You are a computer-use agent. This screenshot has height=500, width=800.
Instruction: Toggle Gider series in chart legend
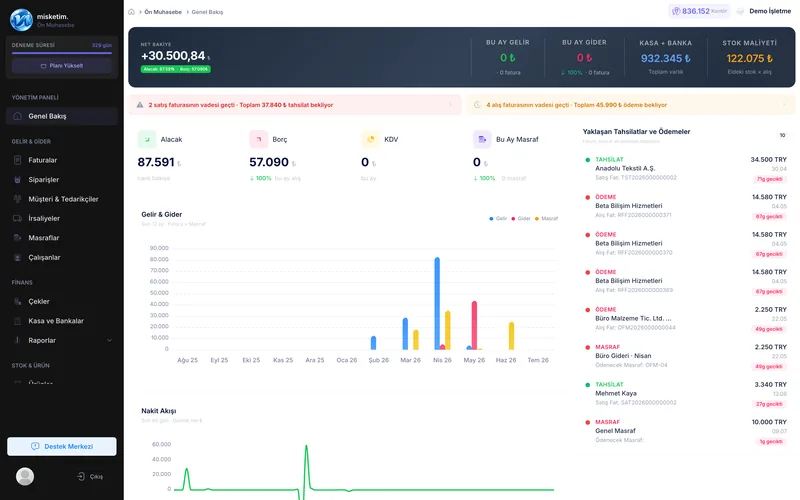tap(521, 218)
